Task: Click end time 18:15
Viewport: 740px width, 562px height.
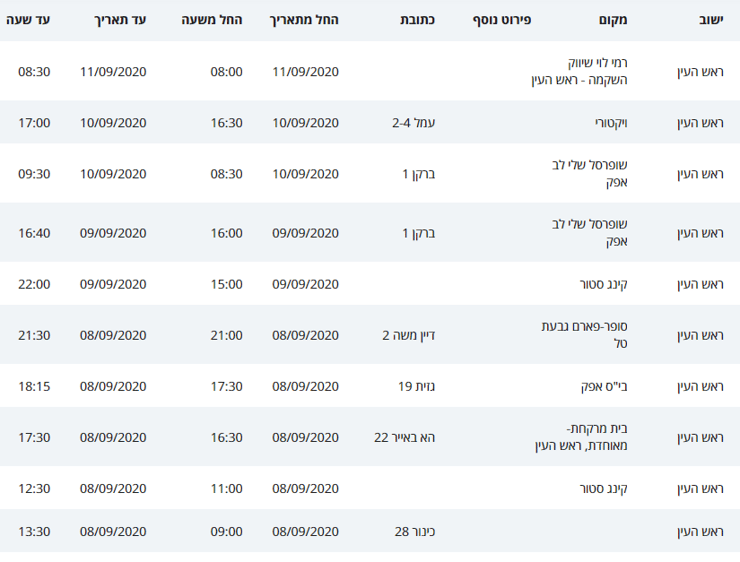Action: click(34, 386)
